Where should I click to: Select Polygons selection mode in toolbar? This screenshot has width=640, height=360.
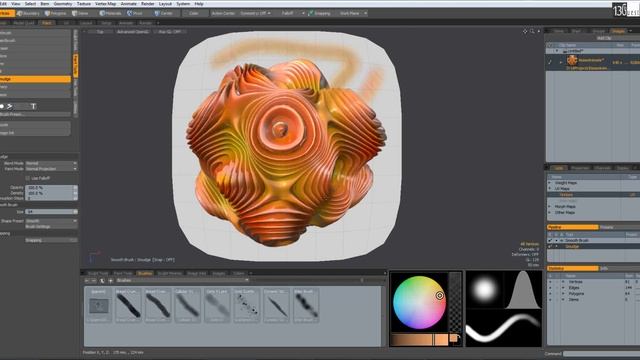[x=56, y=13]
